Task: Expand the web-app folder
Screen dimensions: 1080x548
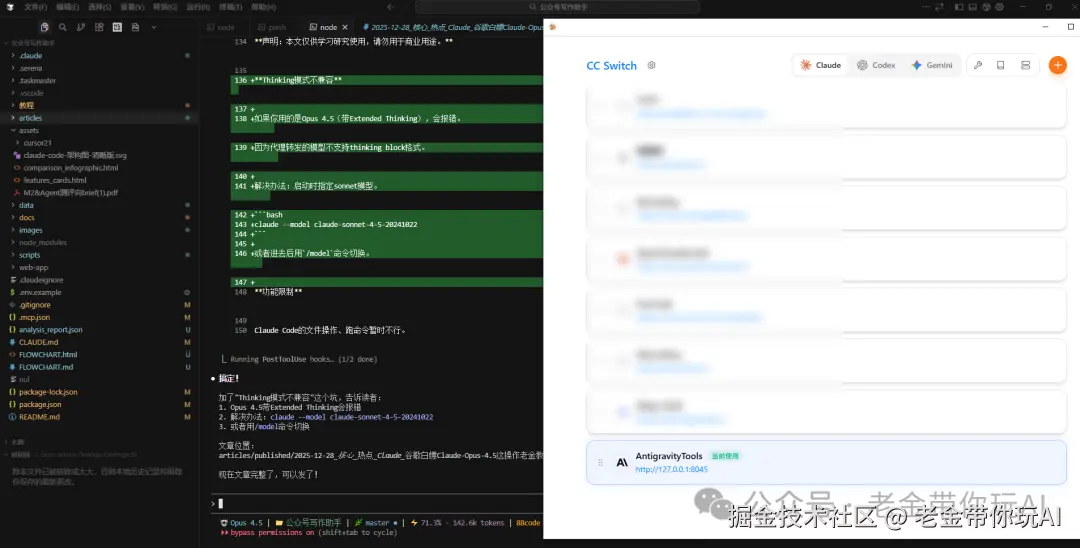Action: [x=33, y=267]
